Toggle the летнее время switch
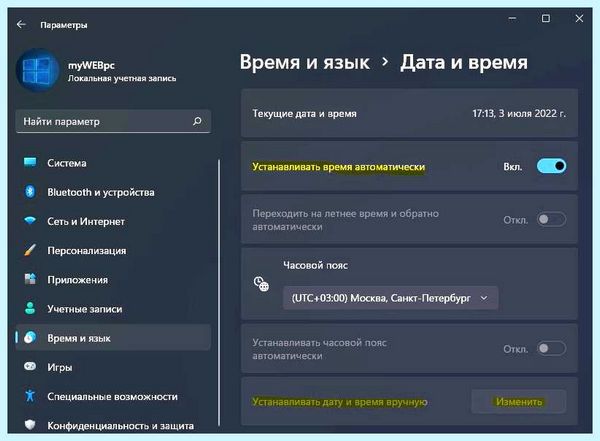Image resolution: width=600 pixels, height=441 pixels. coord(551,219)
